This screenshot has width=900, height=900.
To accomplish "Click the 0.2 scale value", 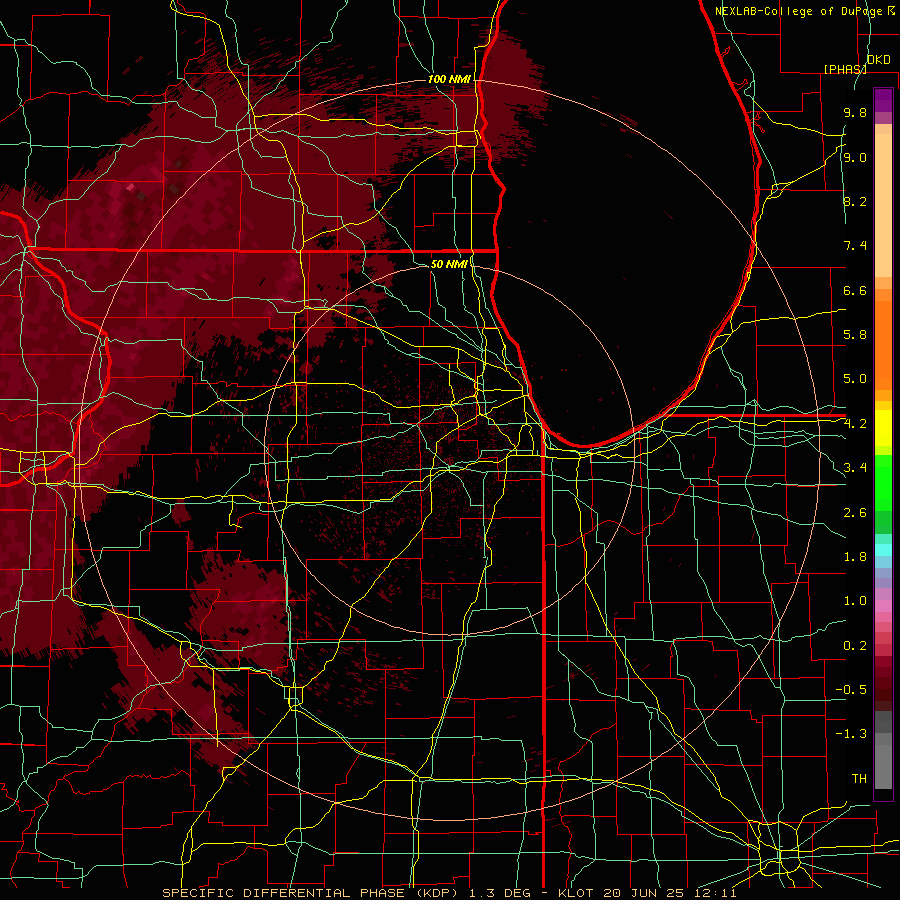I will tap(855, 646).
